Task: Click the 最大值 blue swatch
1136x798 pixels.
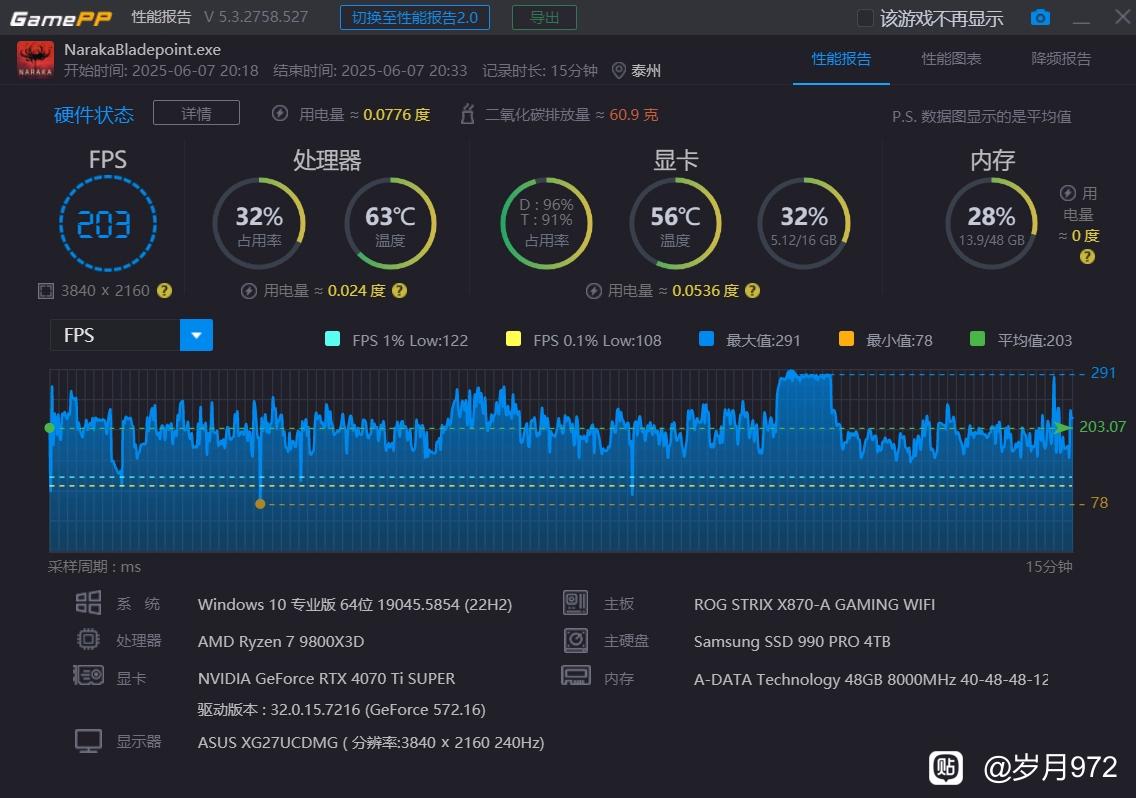Action: (706, 338)
